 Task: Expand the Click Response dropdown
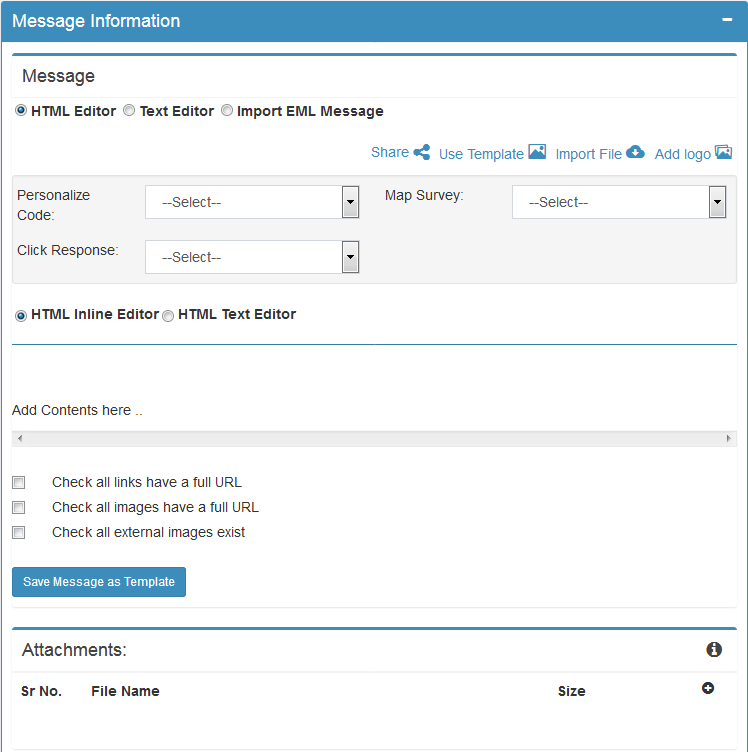coord(251,257)
